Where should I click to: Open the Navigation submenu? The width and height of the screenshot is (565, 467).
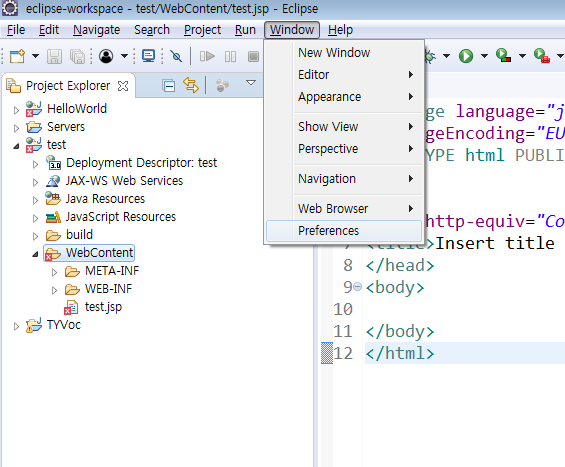point(344,178)
